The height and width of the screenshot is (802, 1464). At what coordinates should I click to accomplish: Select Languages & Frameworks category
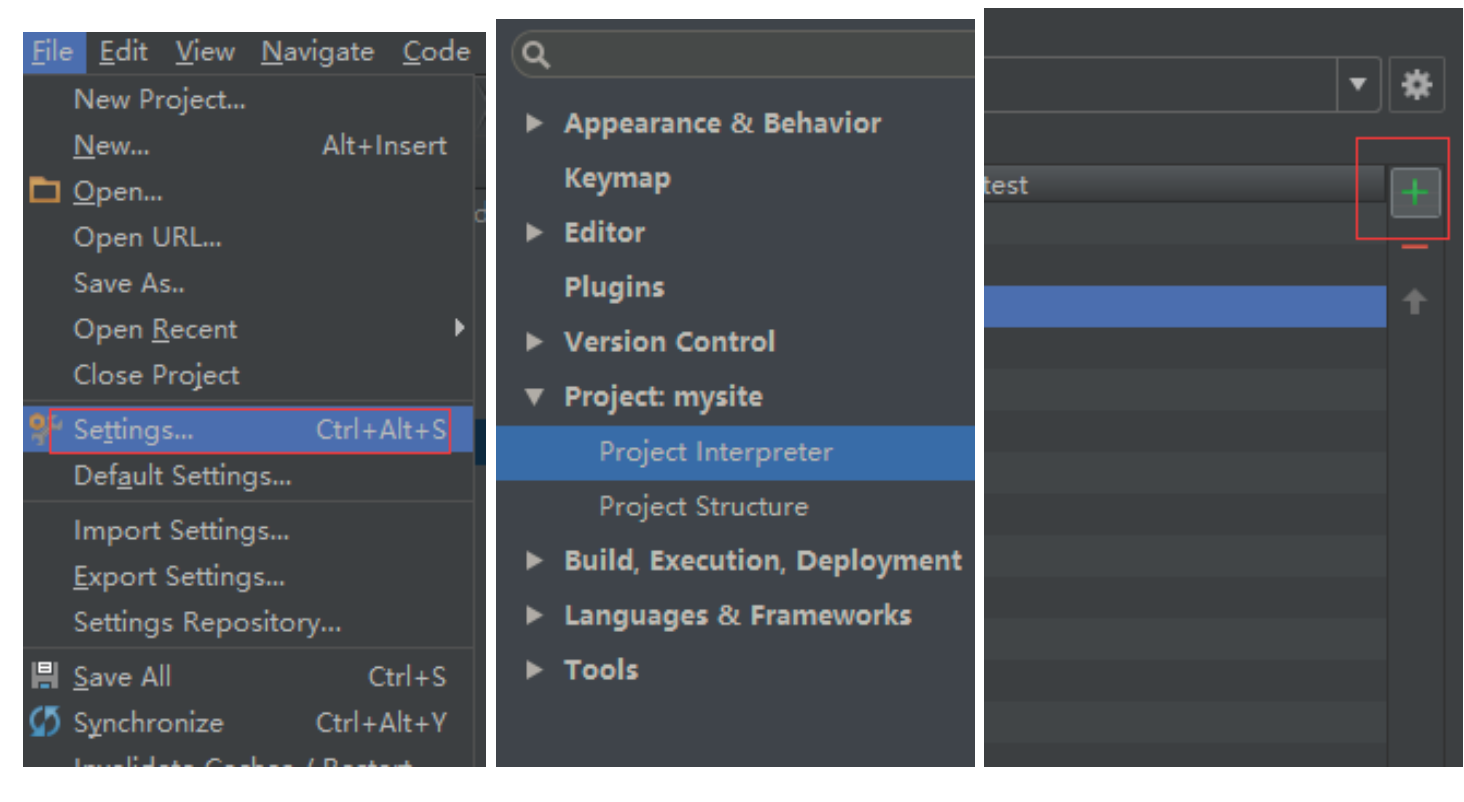(737, 616)
